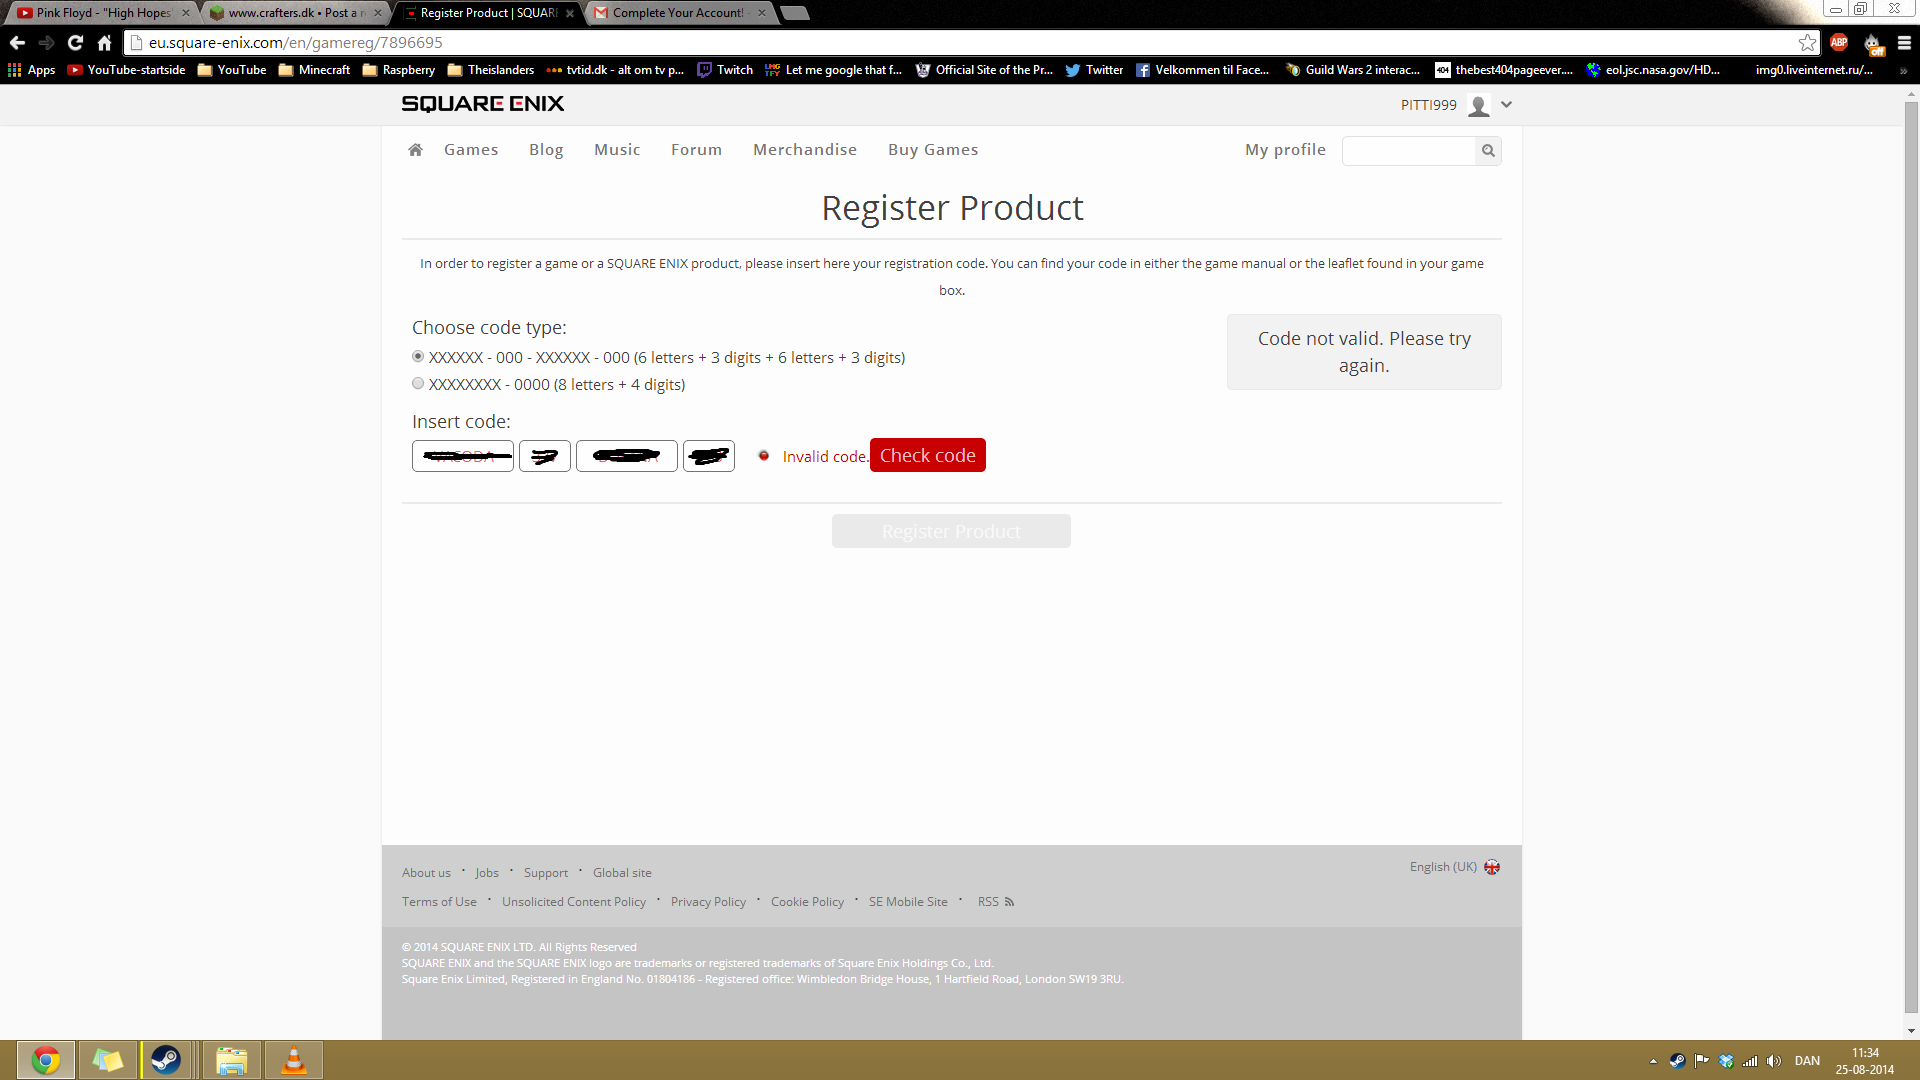Click the site search input field

[x=1408, y=151]
